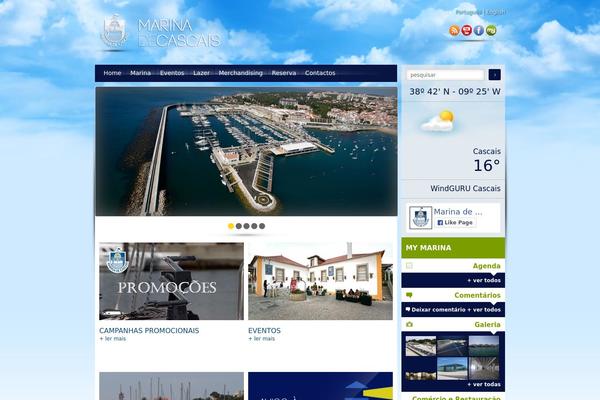Image resolution: width=600 pixels, height=400 pixels.
Task: Click the pesquisar search field
Action: click(x=445, y=75)
